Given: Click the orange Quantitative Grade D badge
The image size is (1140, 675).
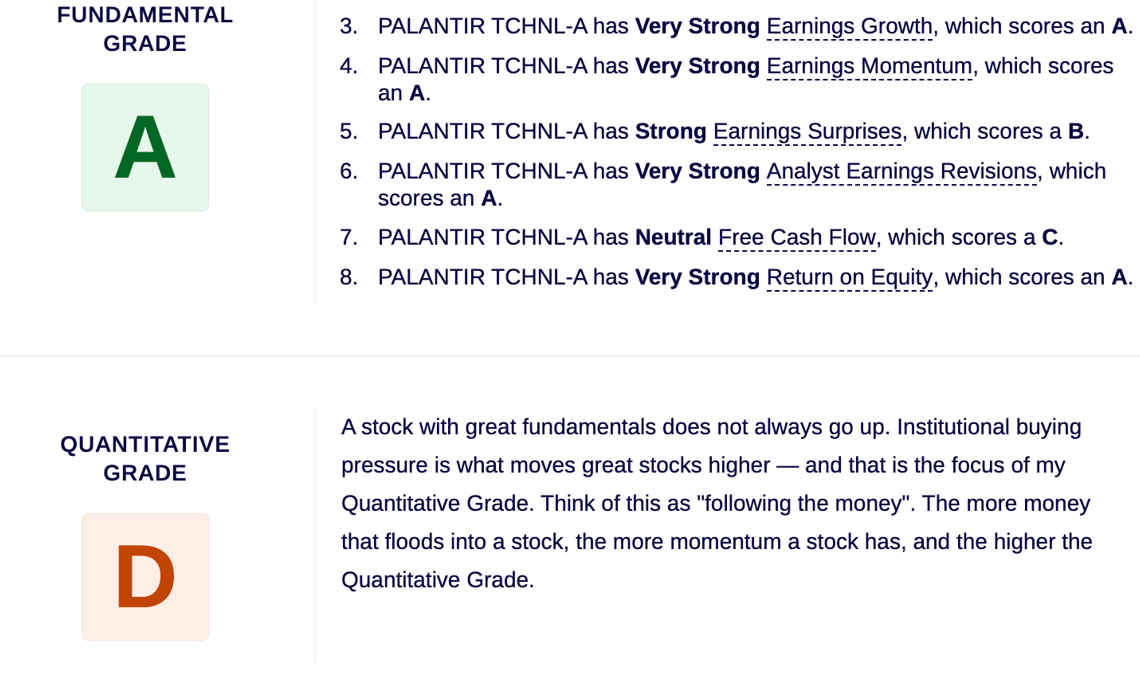Looking at the screenshot, I should [x=145, y=578].
